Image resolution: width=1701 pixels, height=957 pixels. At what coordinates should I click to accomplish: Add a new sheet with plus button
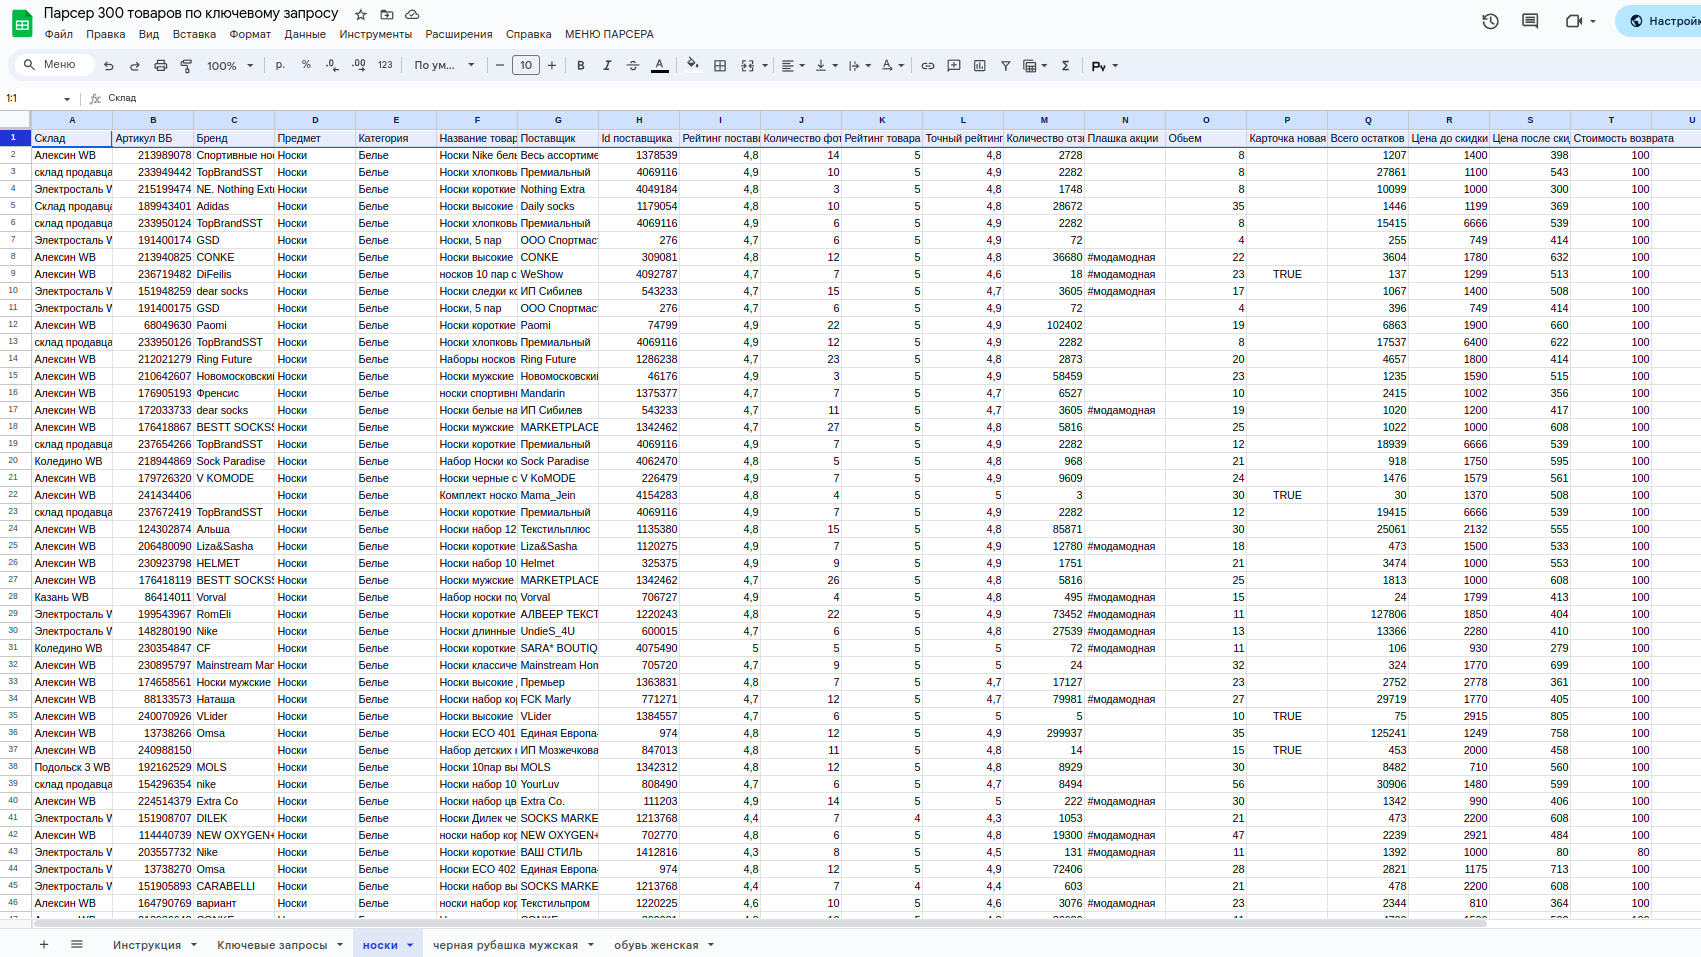click(44, 944)
